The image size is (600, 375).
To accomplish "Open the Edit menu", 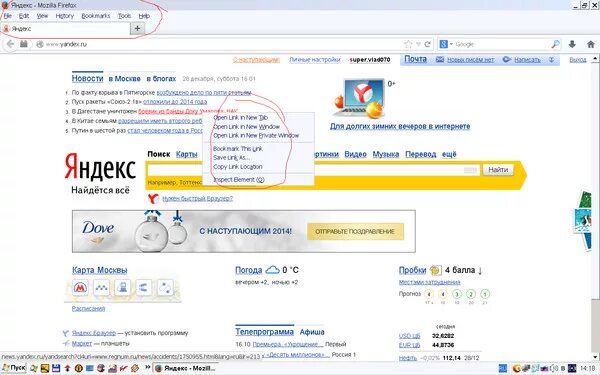I will [x=24, y=16].
